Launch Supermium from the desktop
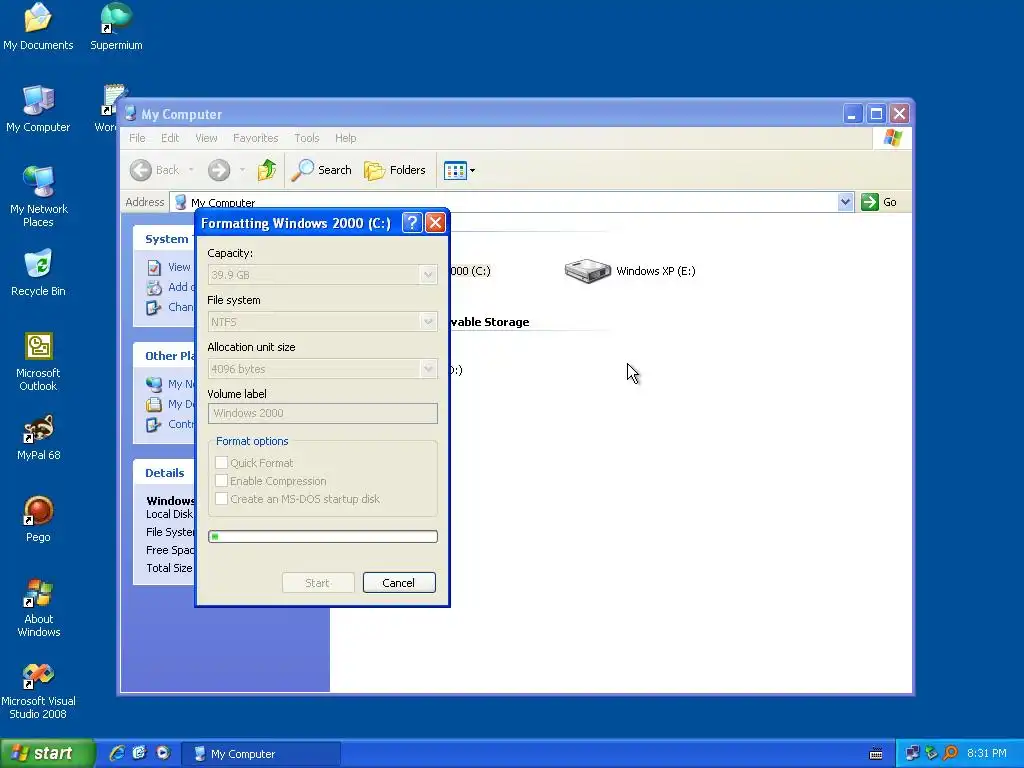1024x768 pixels. (x=116, y=26)
